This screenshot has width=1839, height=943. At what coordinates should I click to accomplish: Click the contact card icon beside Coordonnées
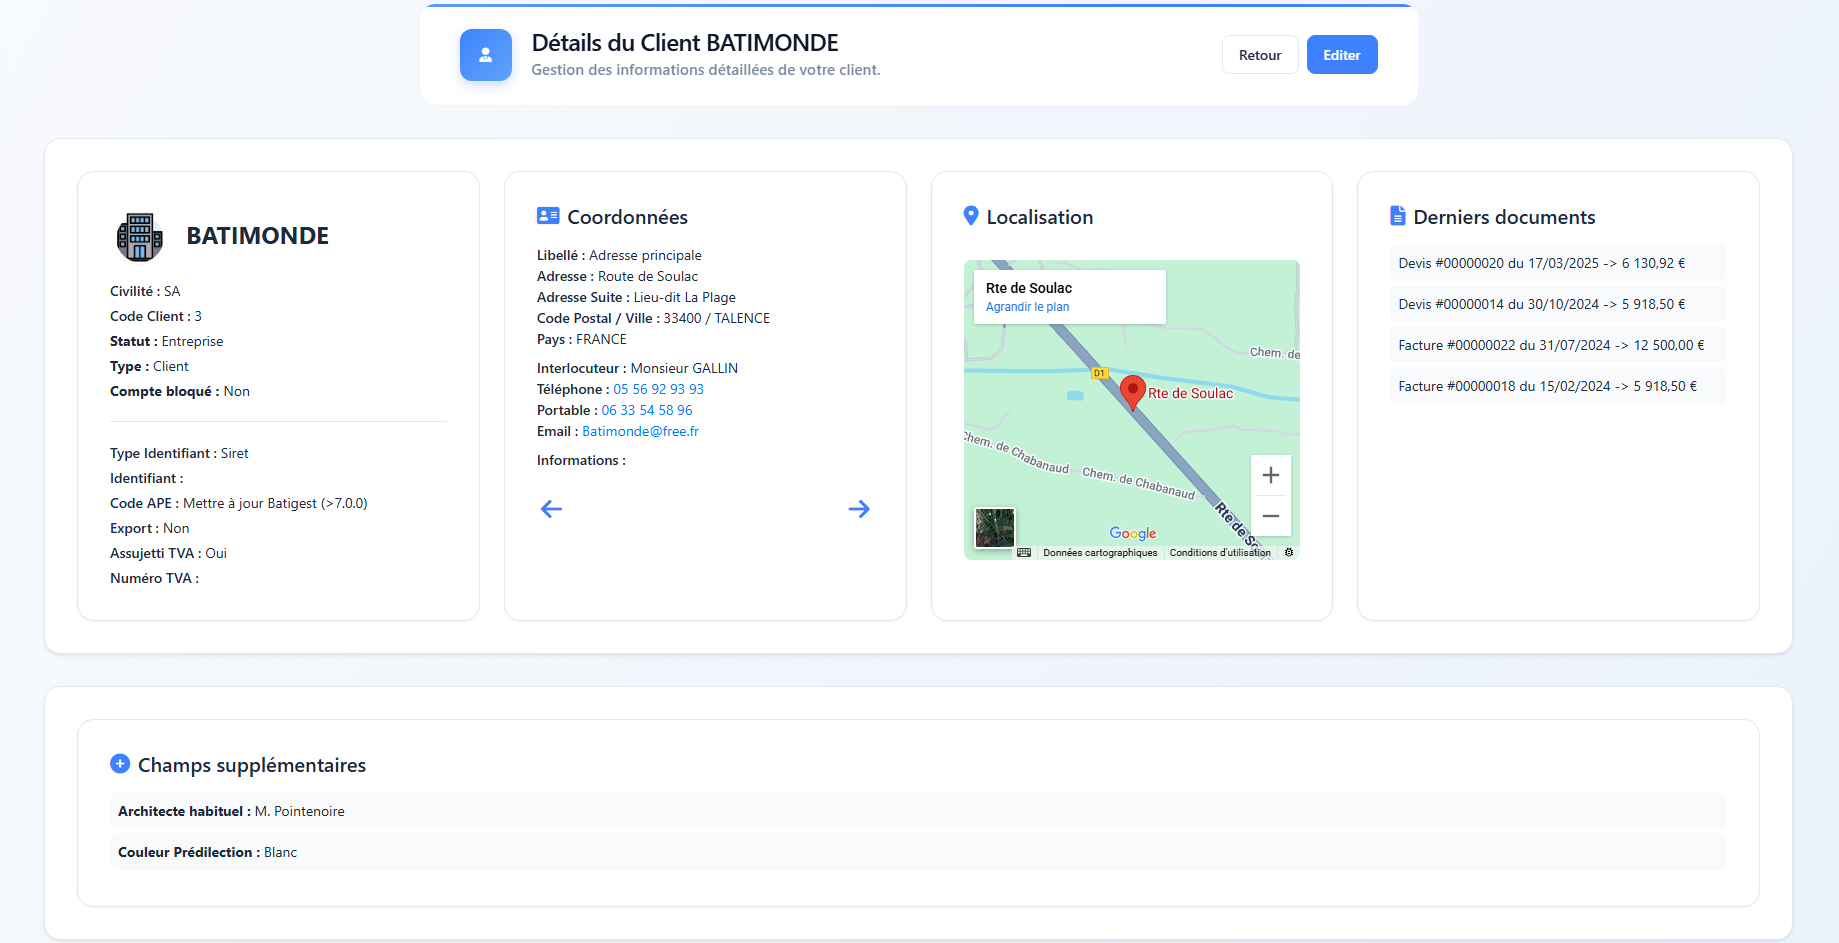pyautogui.click(x=547, y=215)
